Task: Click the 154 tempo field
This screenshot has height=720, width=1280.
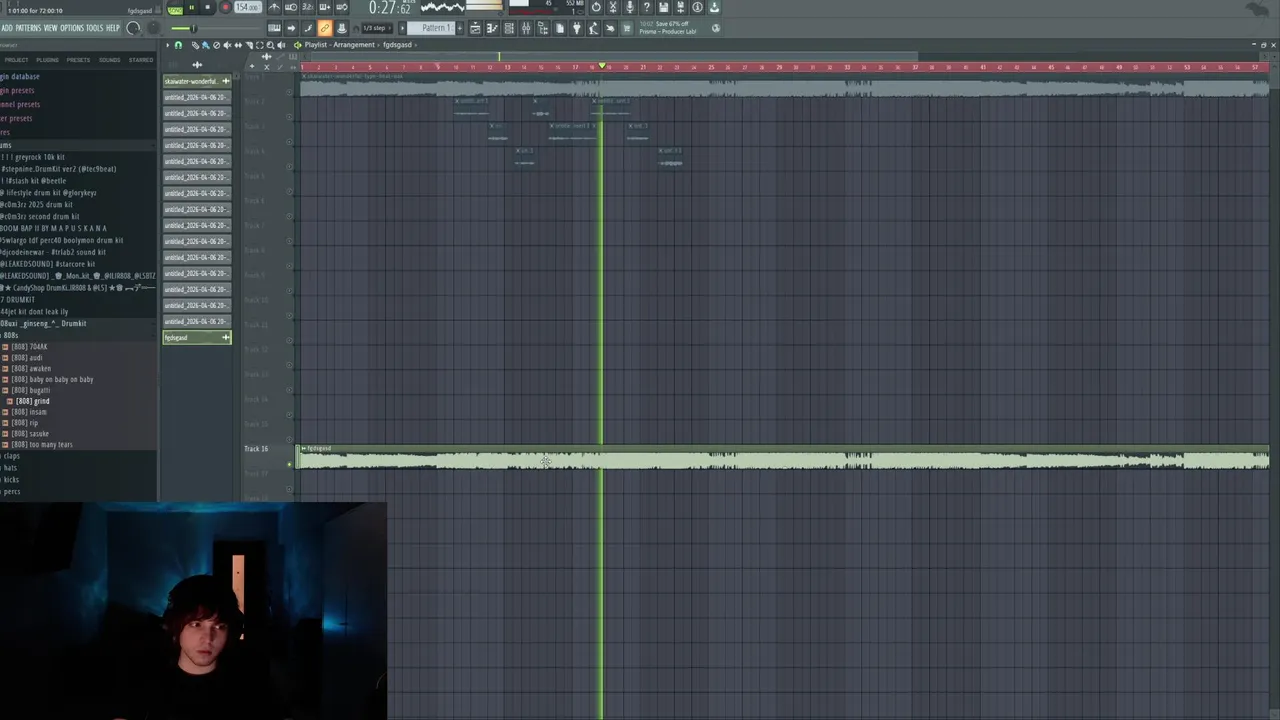Action: 247,7
